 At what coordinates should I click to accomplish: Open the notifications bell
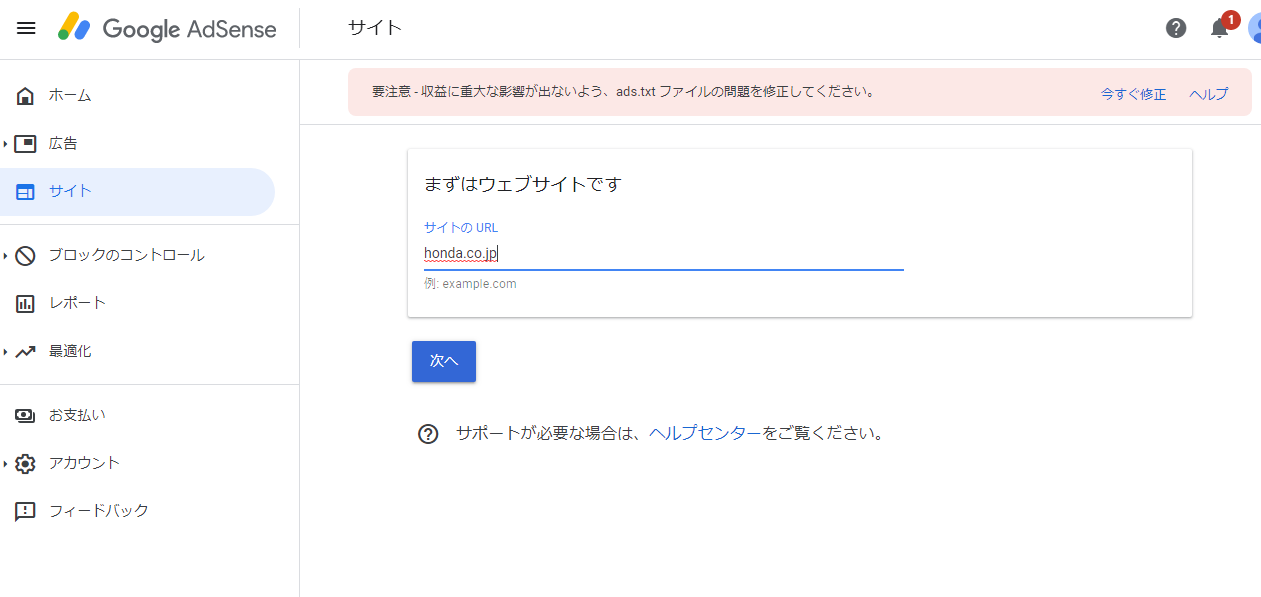pos(1220,28)
